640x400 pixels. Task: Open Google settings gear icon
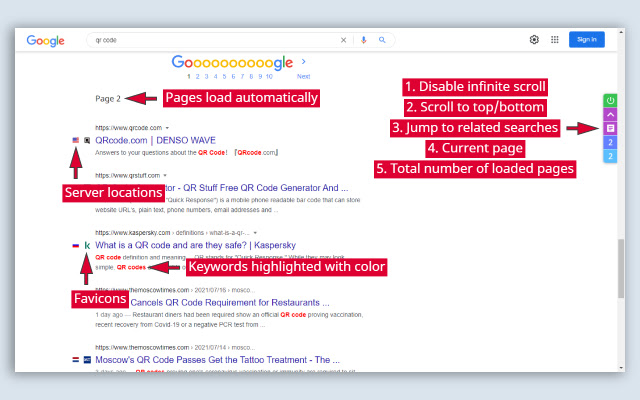(x=534, y=40)
